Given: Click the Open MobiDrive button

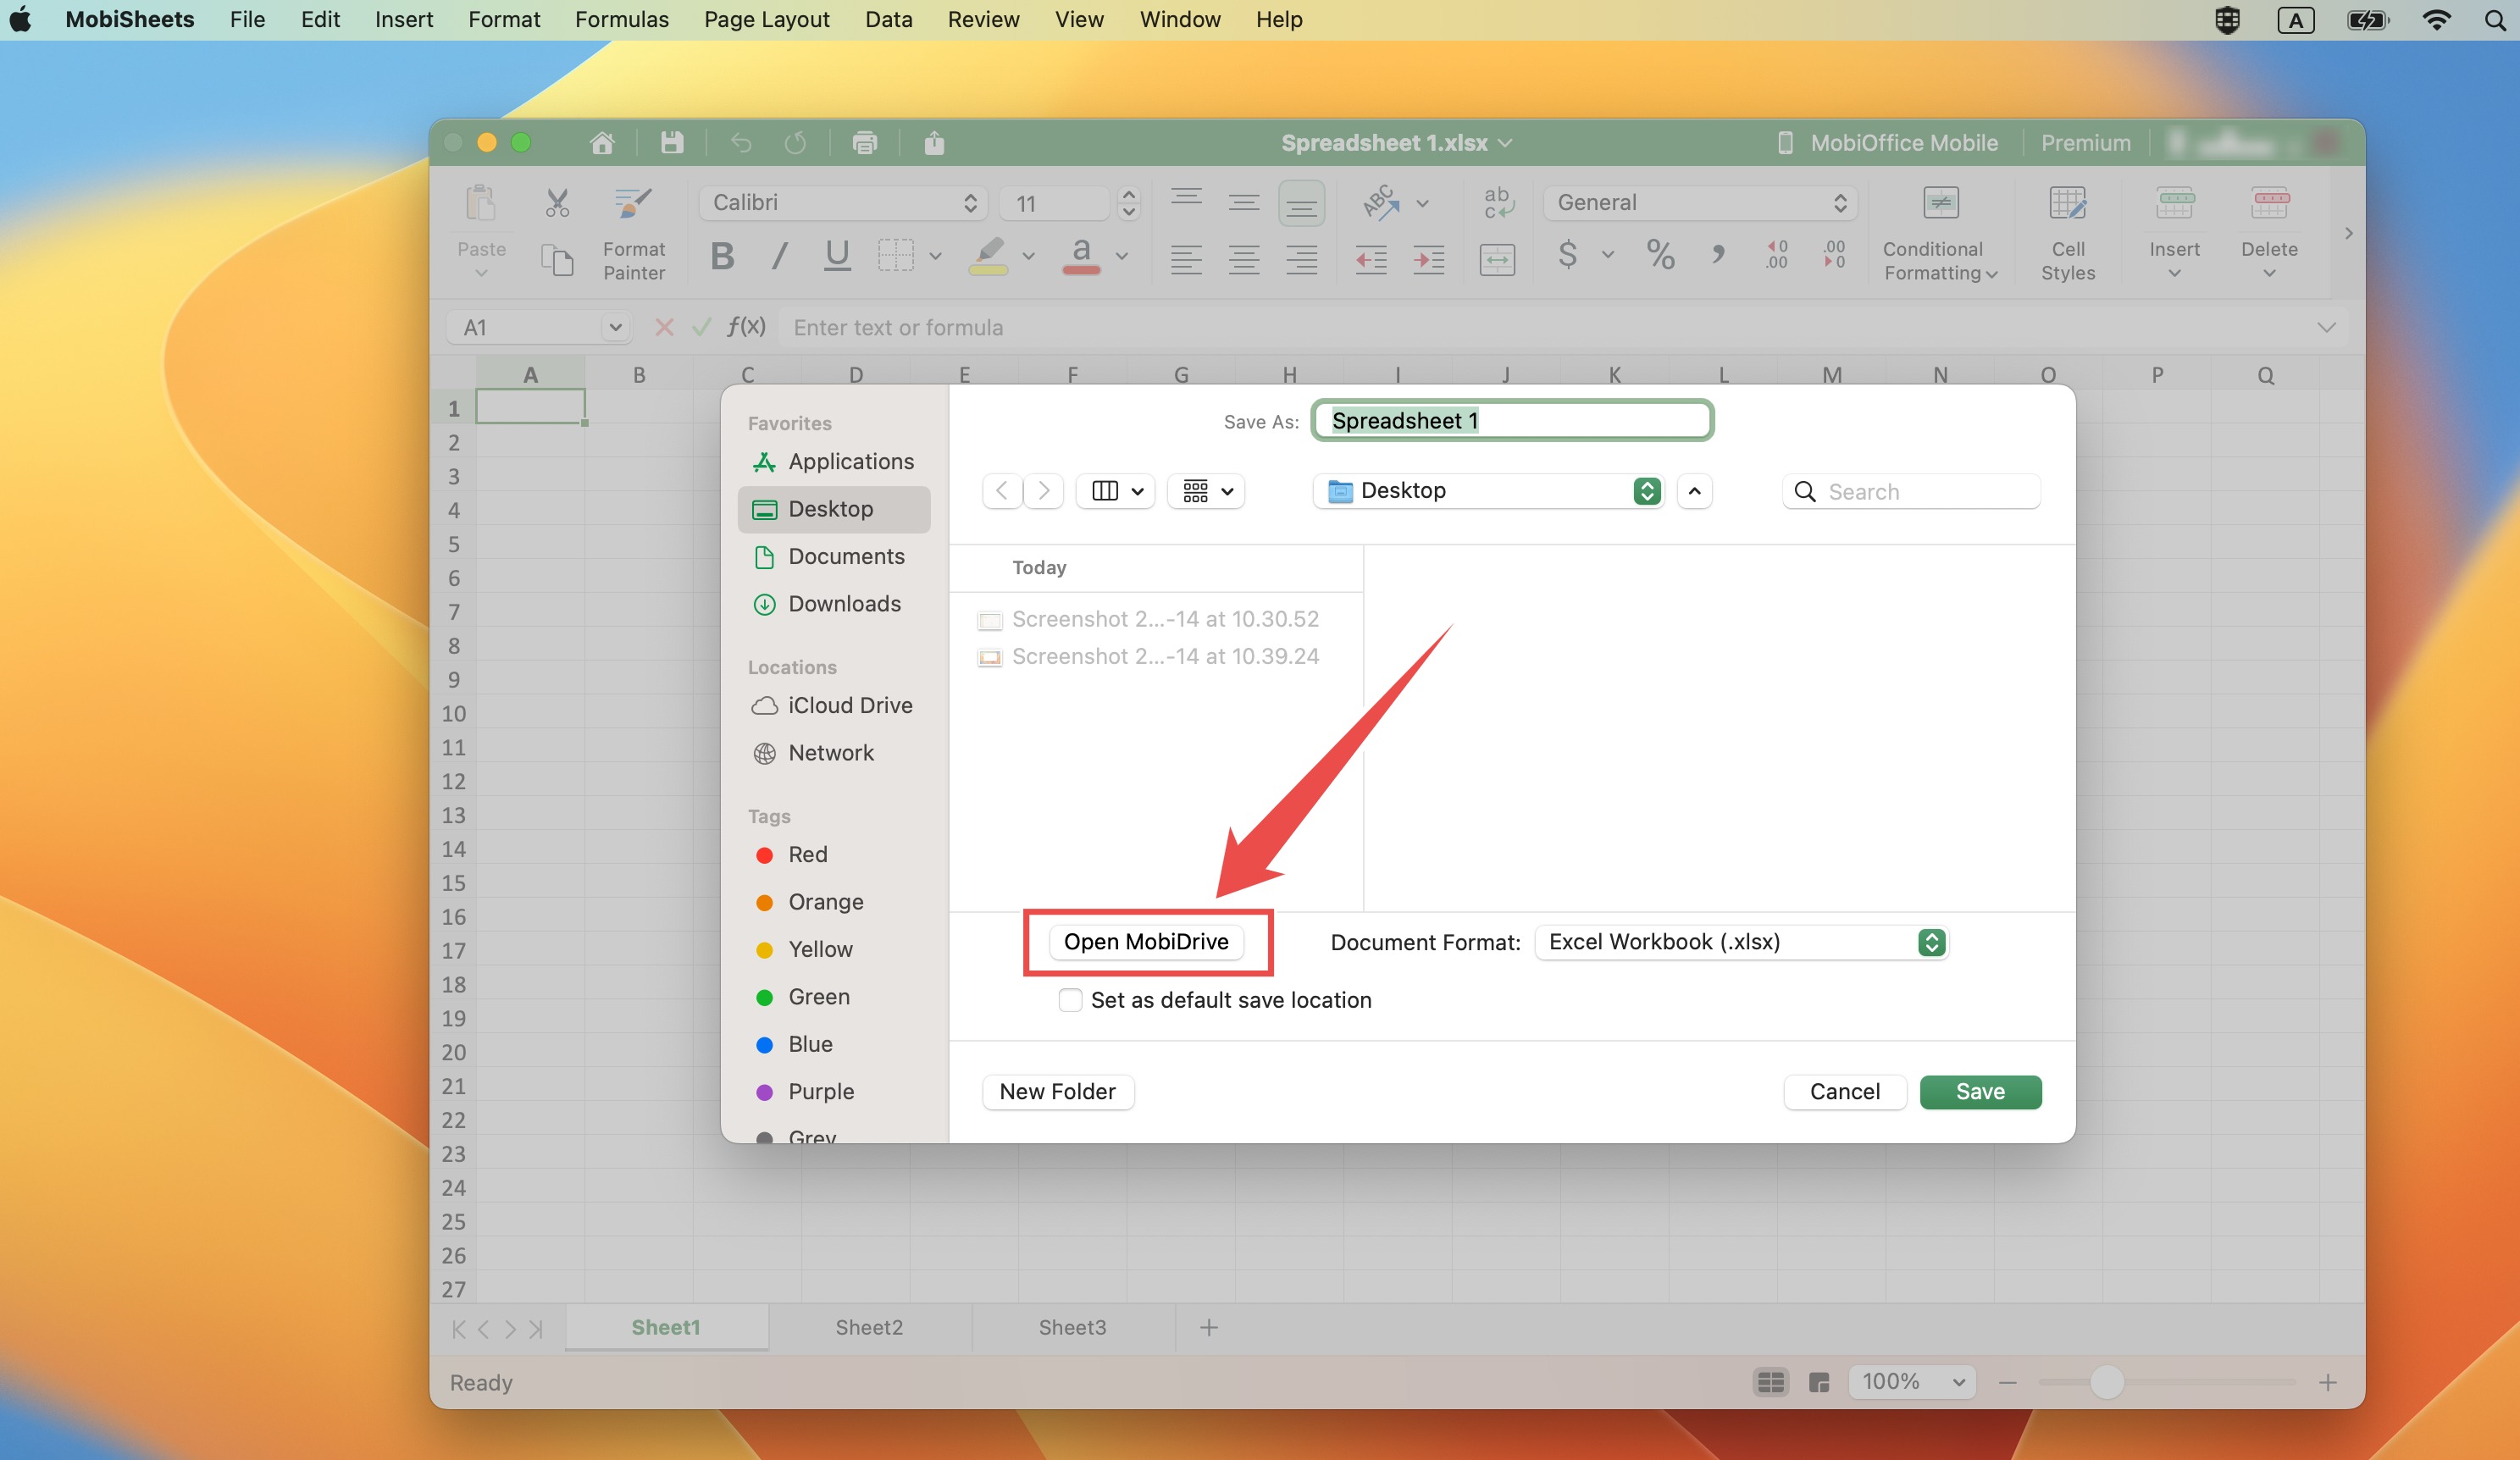Looking at the screenshot, I should (x=1146, y=942).
